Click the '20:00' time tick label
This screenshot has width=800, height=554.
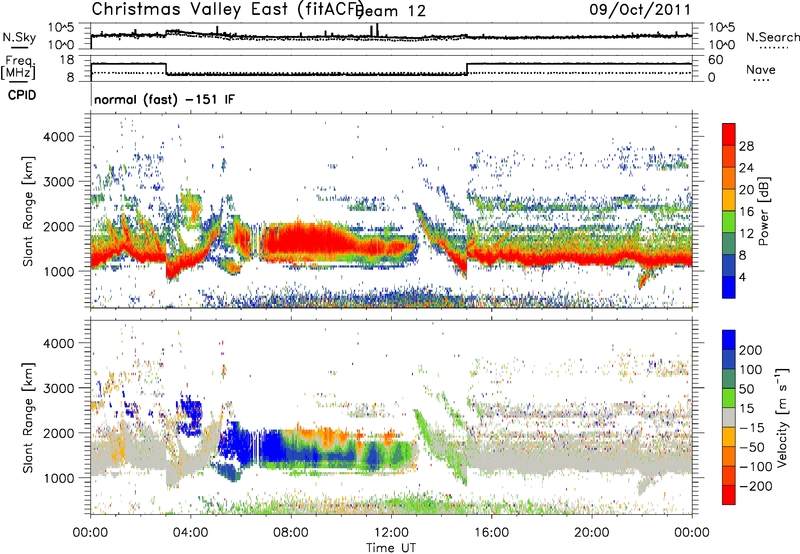point(592,533)
